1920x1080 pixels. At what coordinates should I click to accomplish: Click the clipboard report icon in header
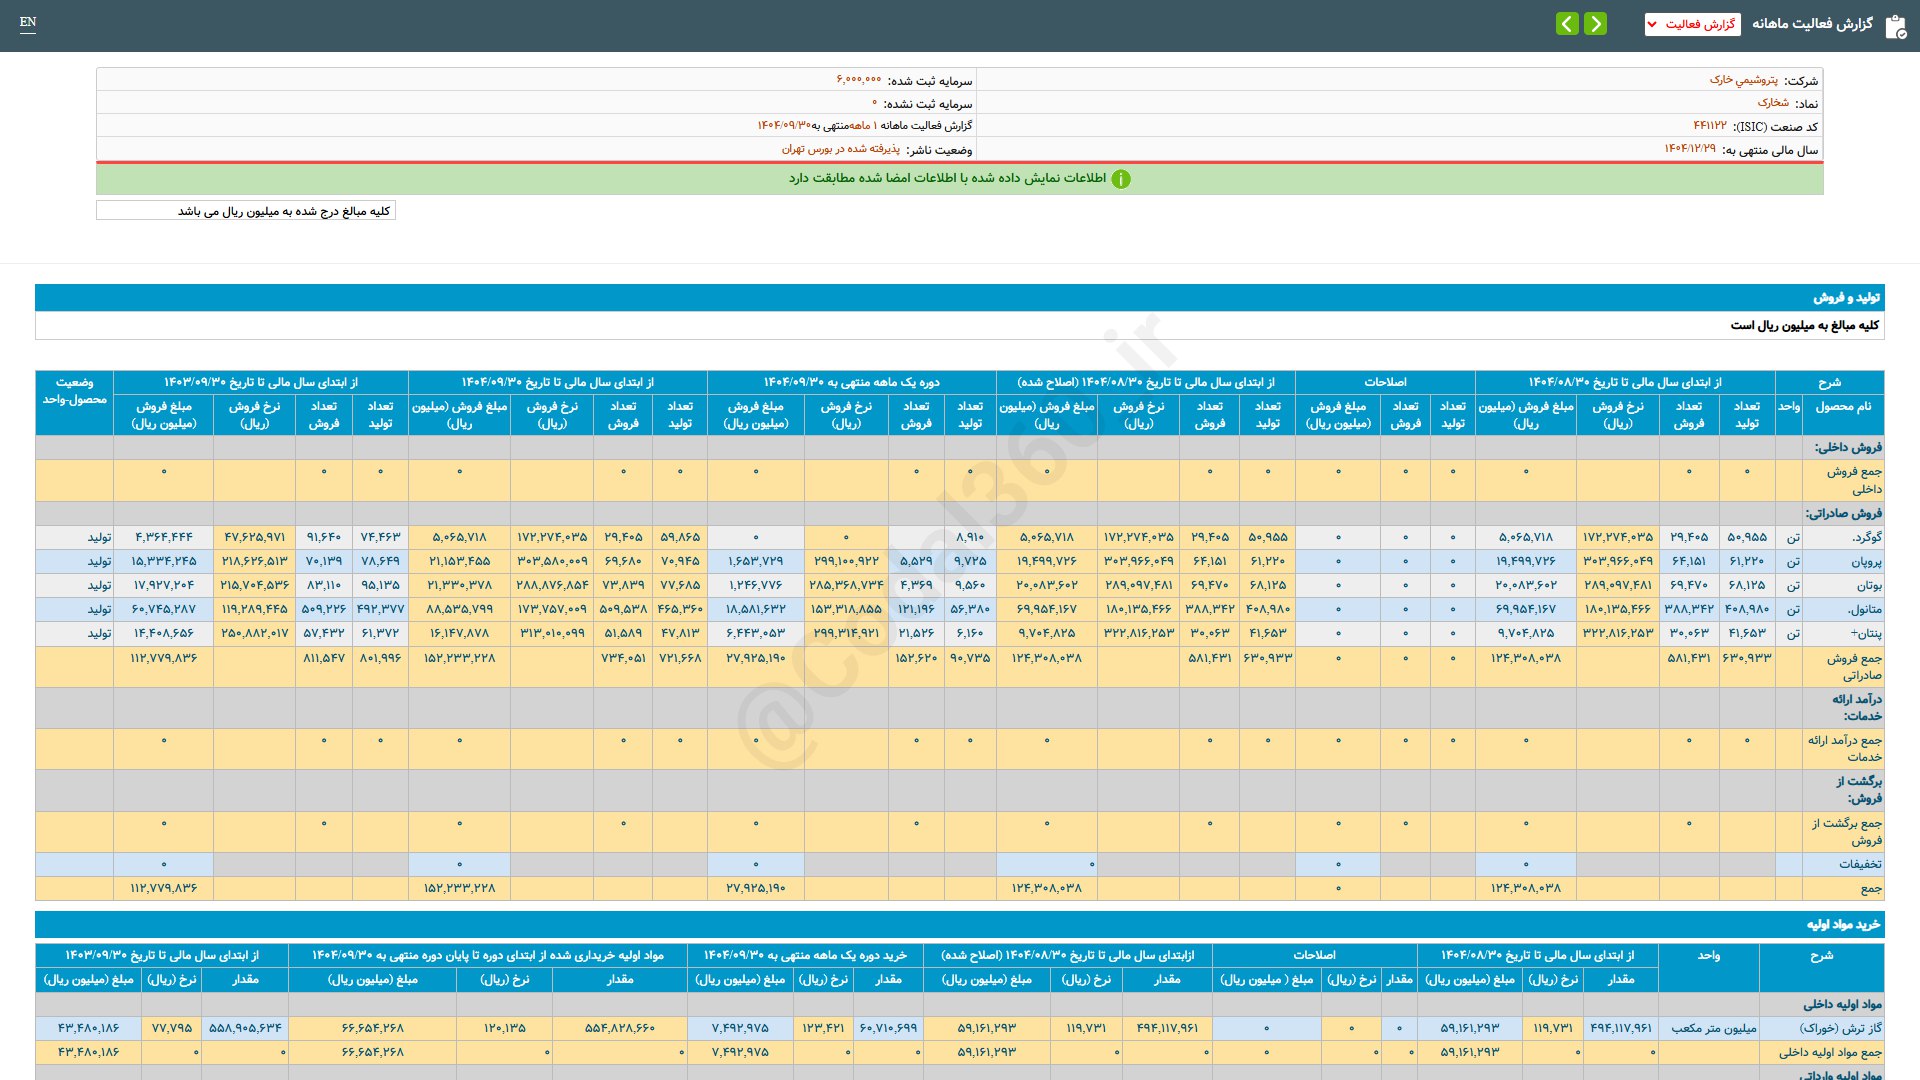point(1895,26)
